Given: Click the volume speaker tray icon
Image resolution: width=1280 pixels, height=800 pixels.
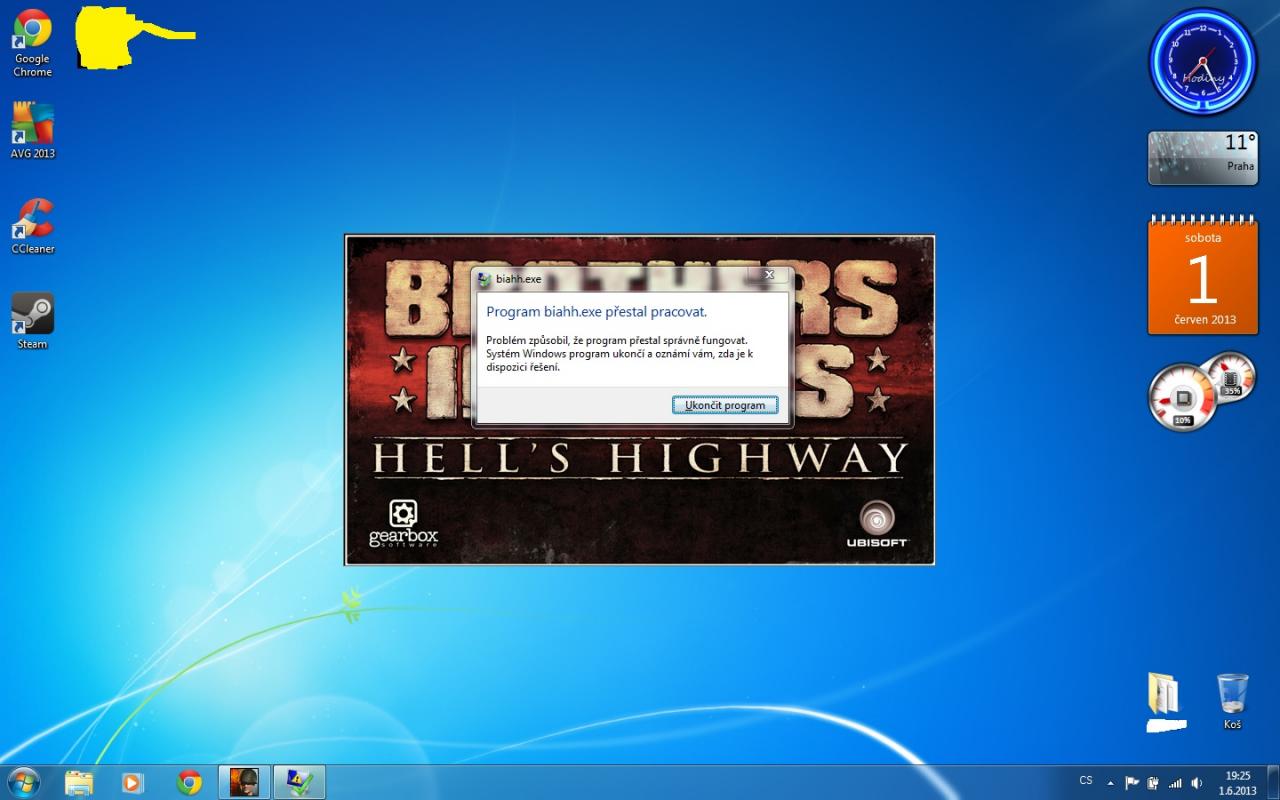Looking at the screenshot, I should click(x=1197, y=783).
